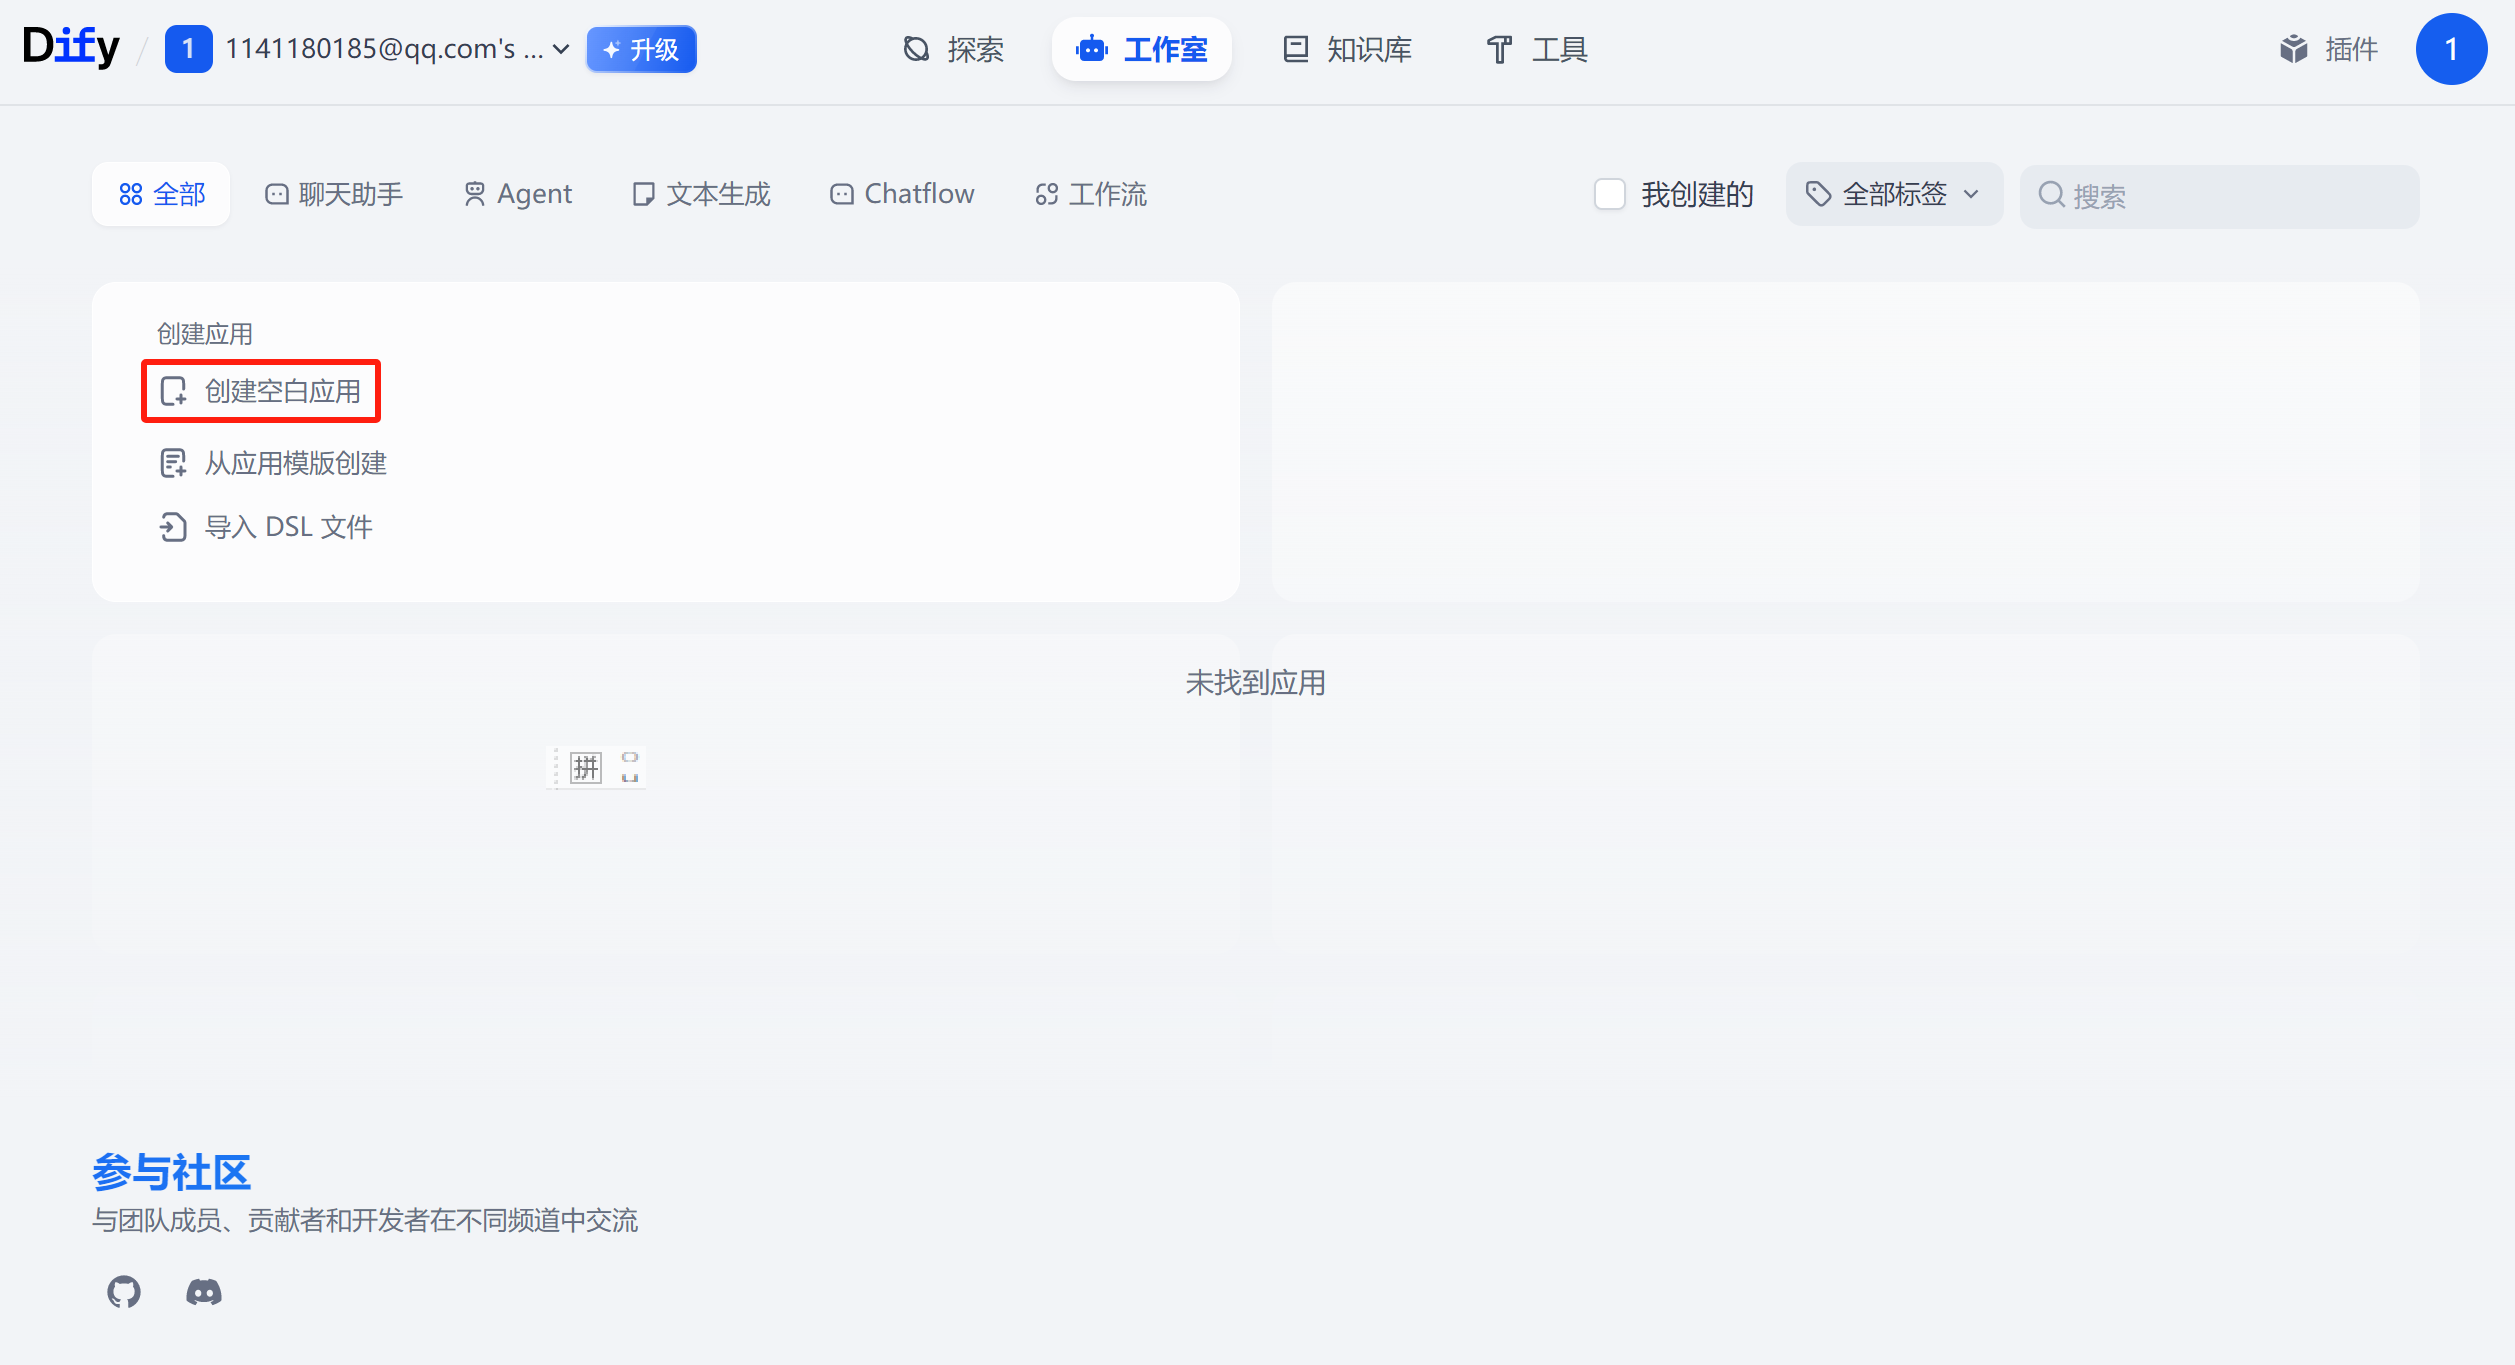Switch to the 知识库 tab
This screenshot has width=2515, height=1365.
[x=1347, y=49]
